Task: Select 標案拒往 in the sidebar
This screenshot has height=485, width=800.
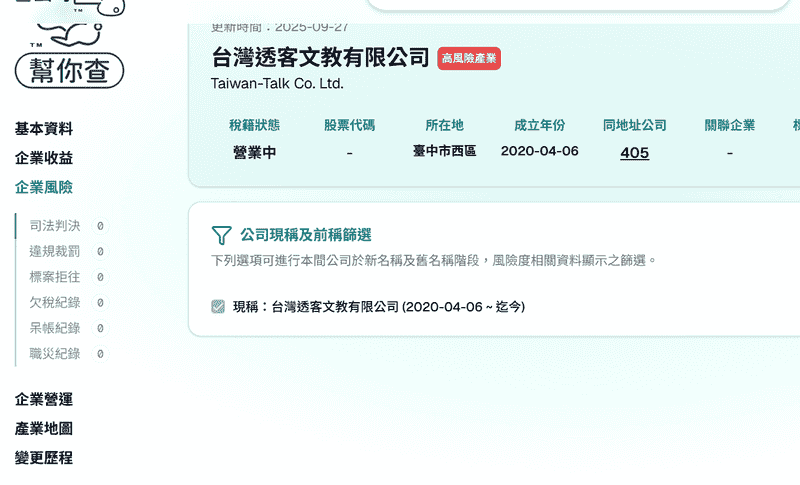Action: pos(55,277)
